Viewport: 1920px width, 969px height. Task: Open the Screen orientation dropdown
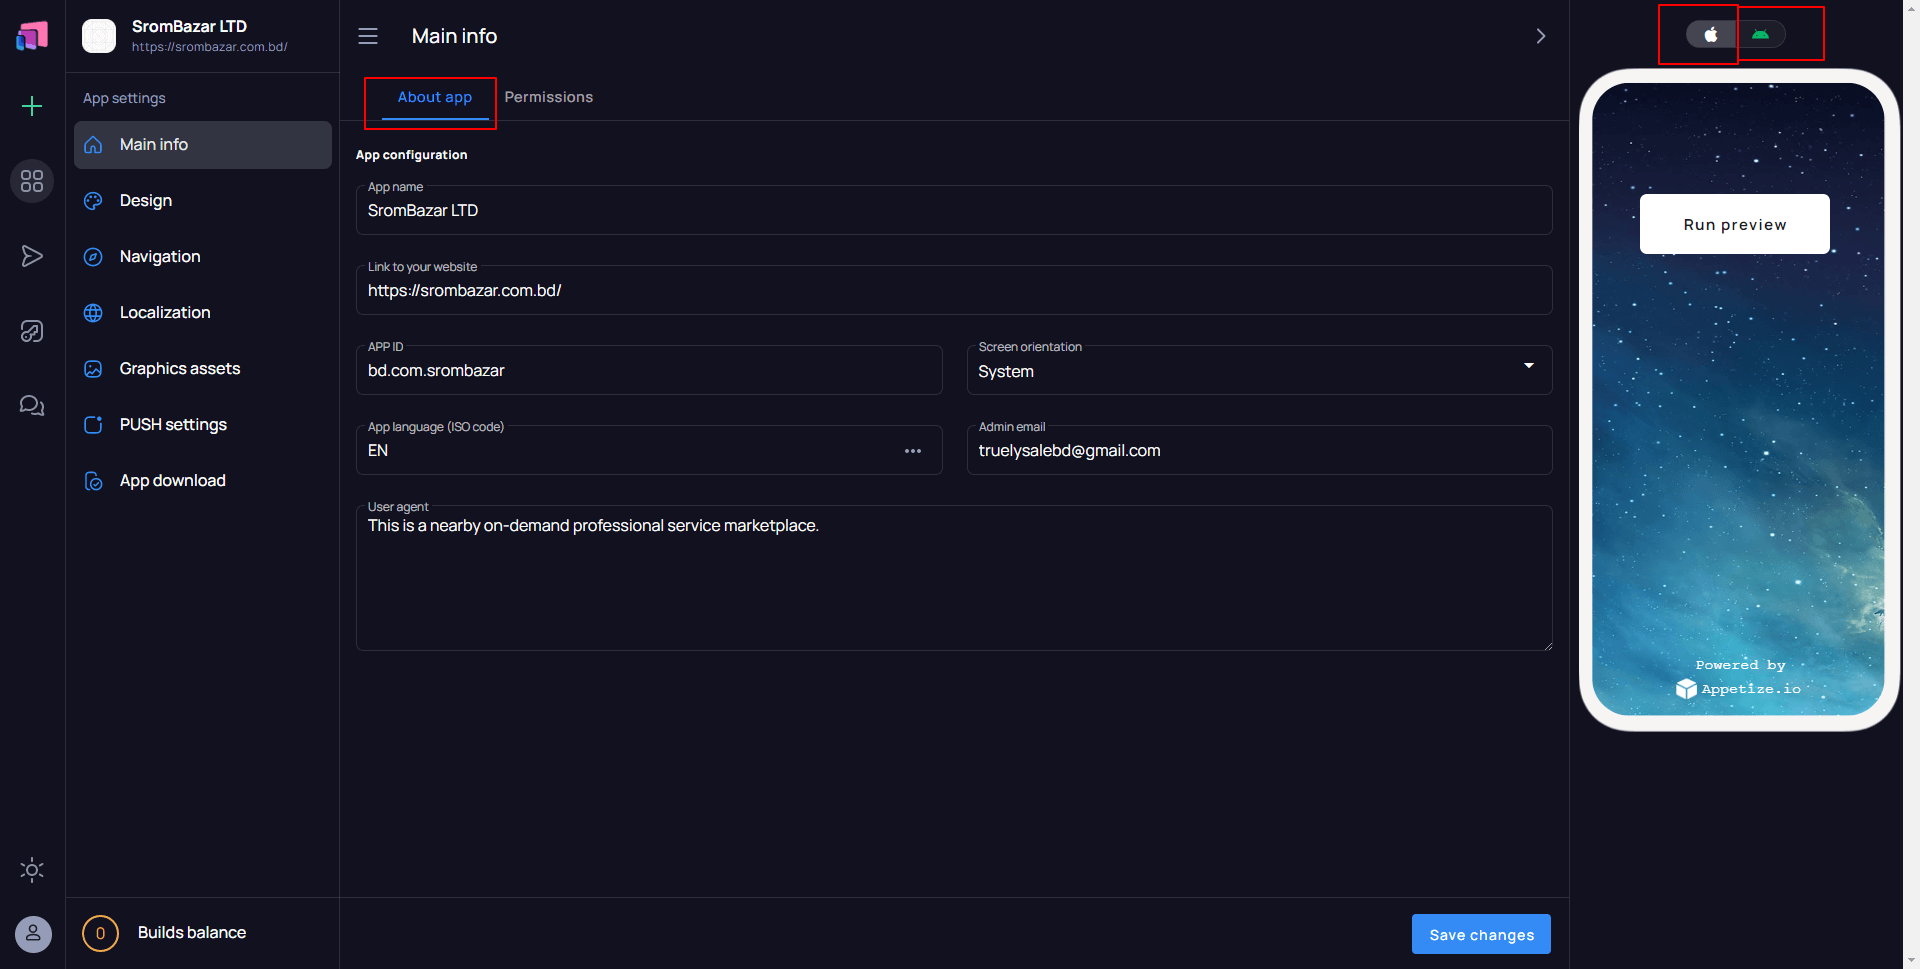click(x=1528, y=366)
